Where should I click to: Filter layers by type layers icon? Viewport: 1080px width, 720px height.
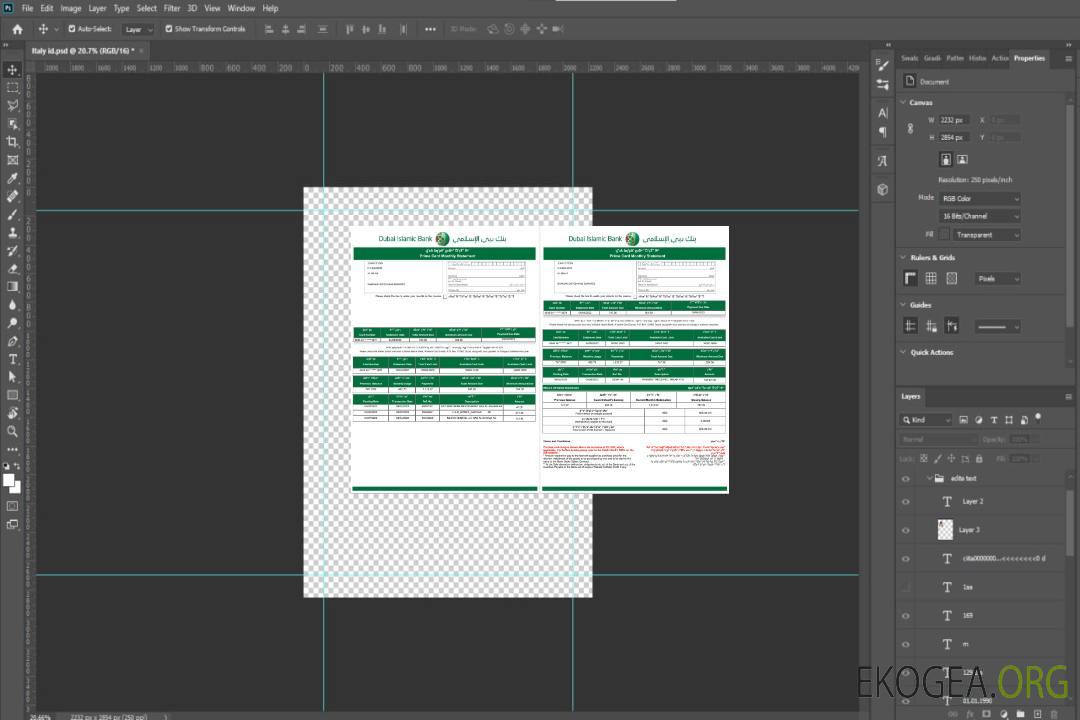click(x=996, y=420)
